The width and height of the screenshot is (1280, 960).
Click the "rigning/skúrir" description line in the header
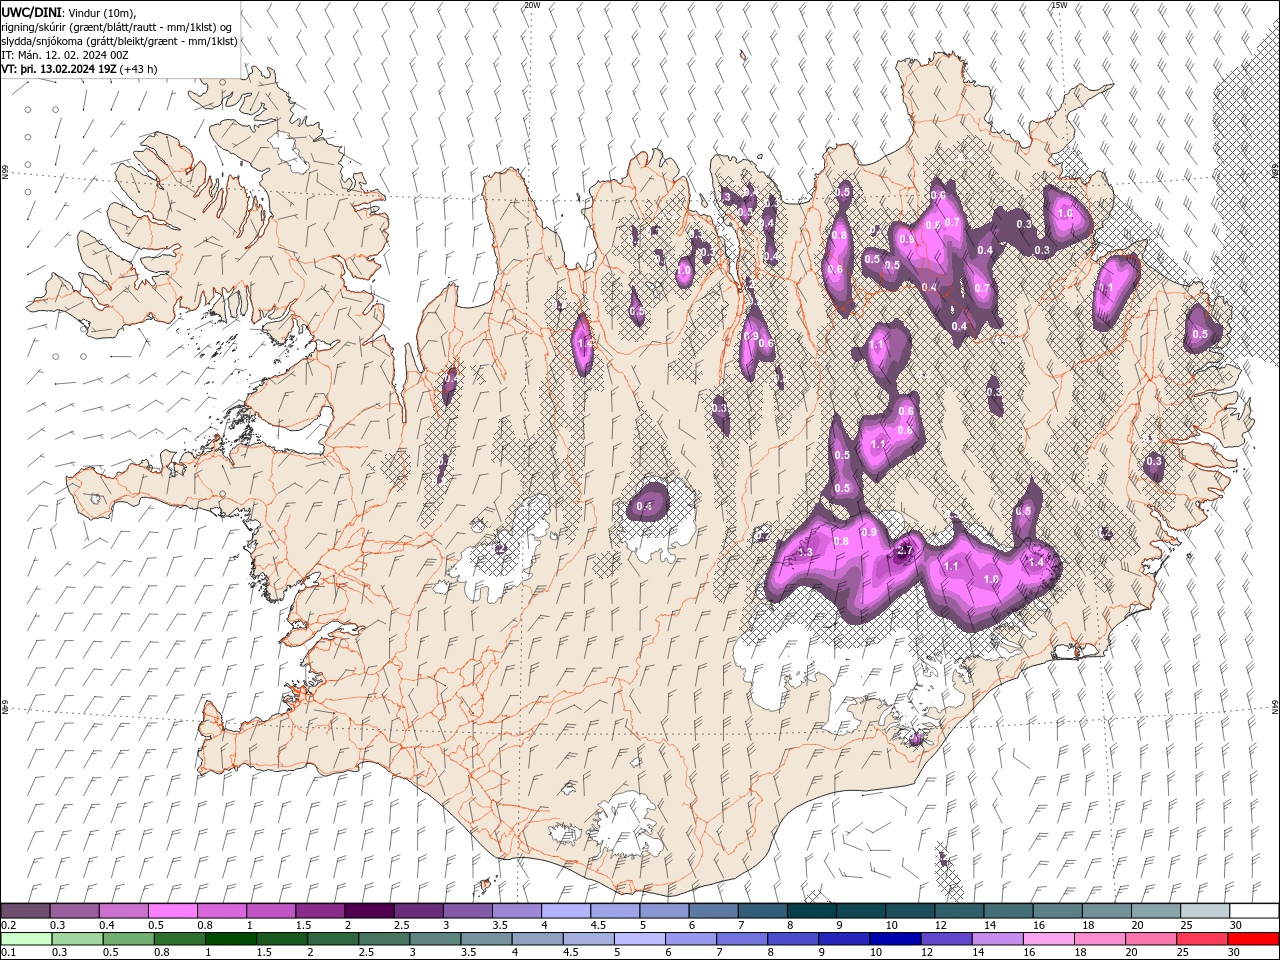[x=117, y=27]
